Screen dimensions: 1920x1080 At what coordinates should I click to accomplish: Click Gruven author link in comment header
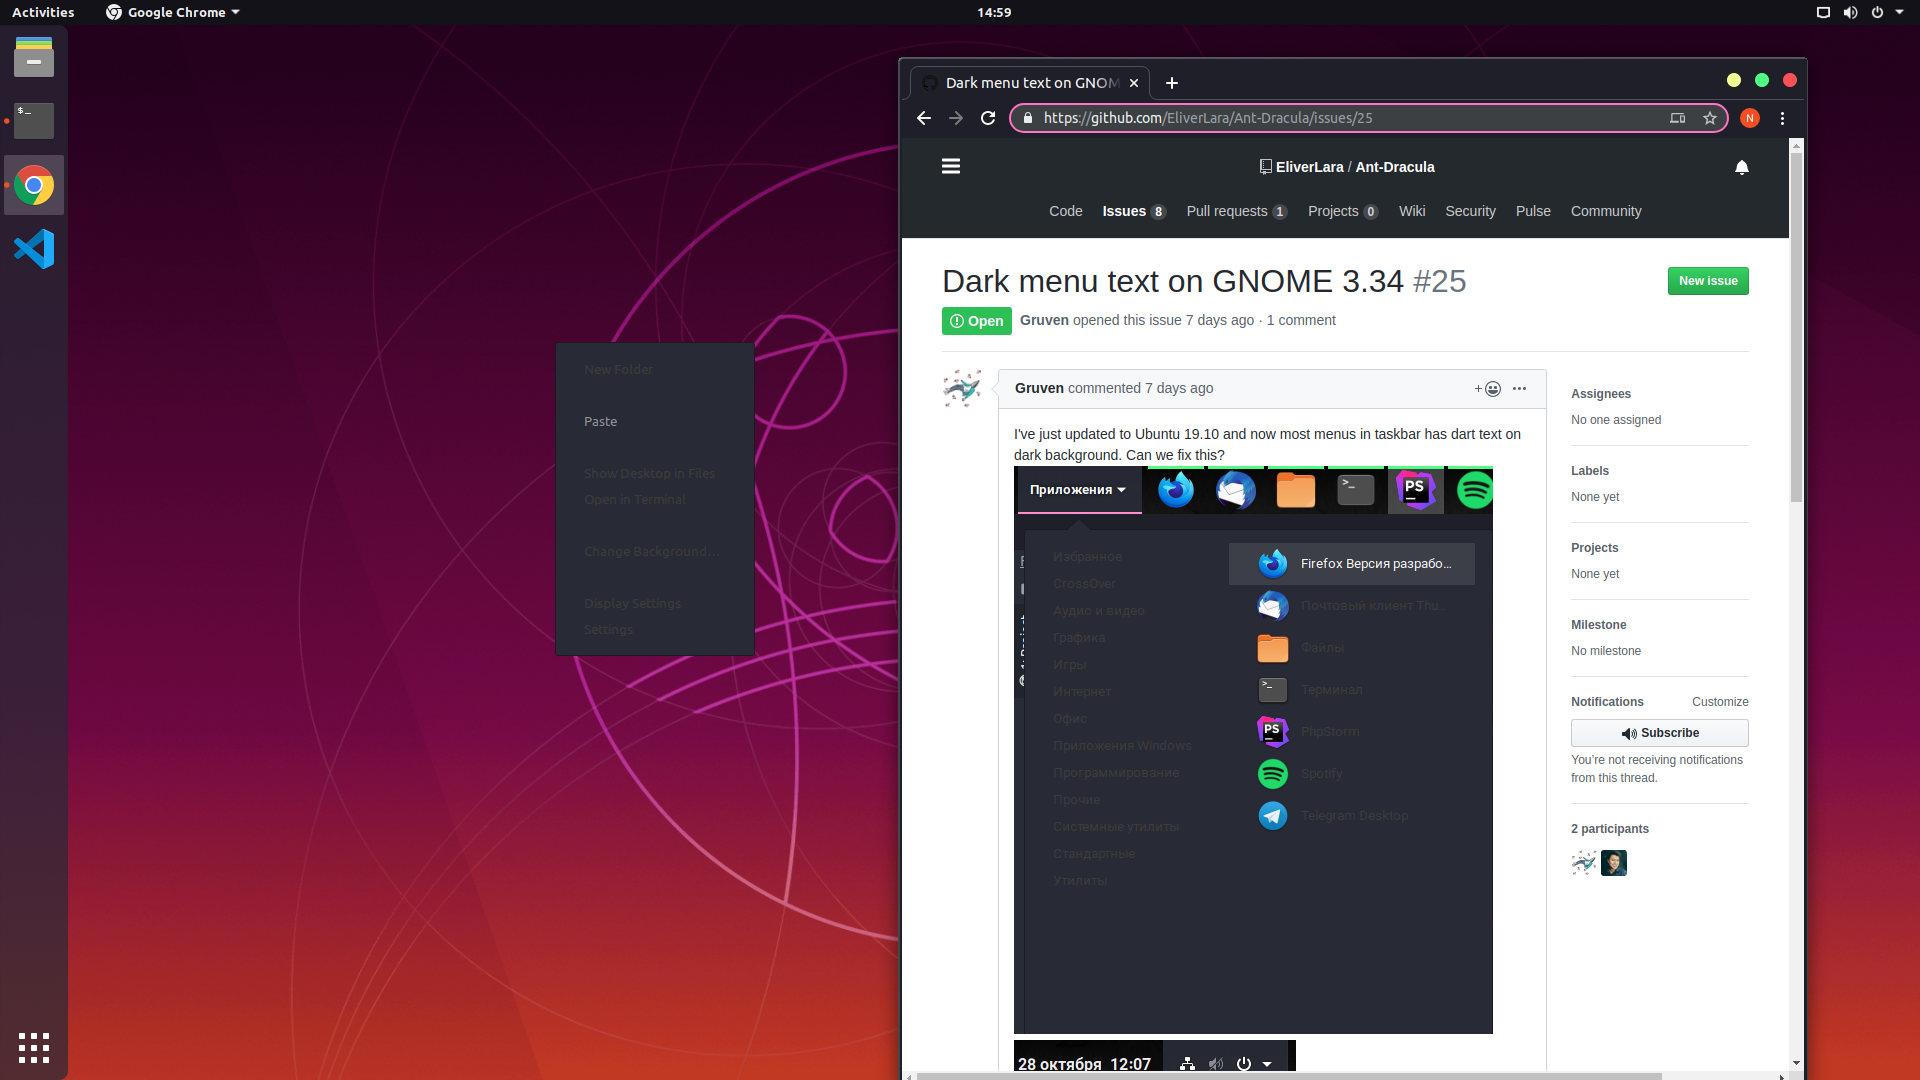pos(1039,388)
